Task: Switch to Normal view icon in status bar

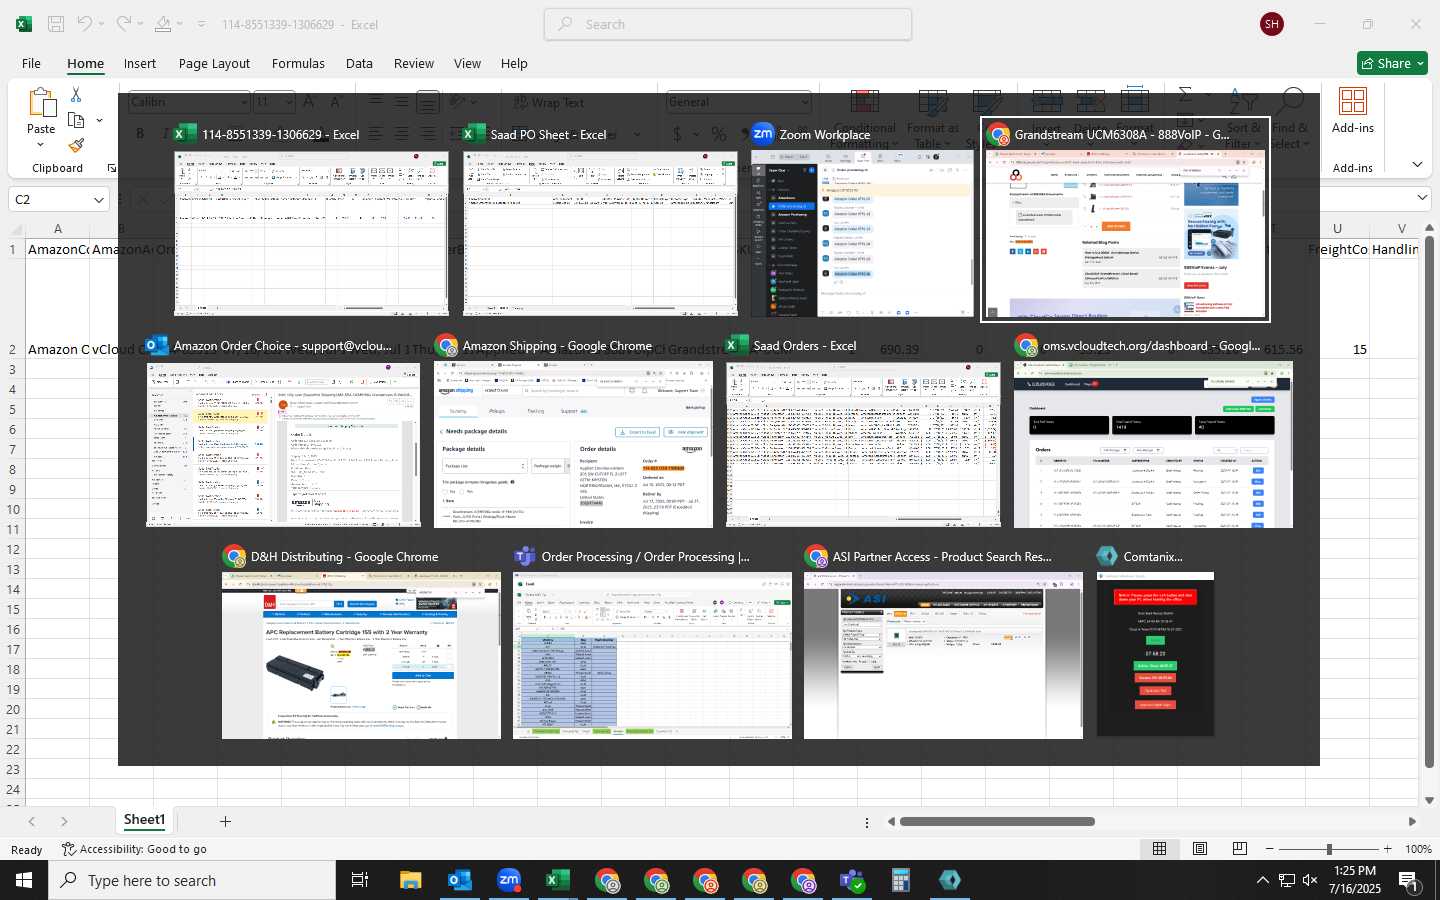Action: [x=1159, y=849]
